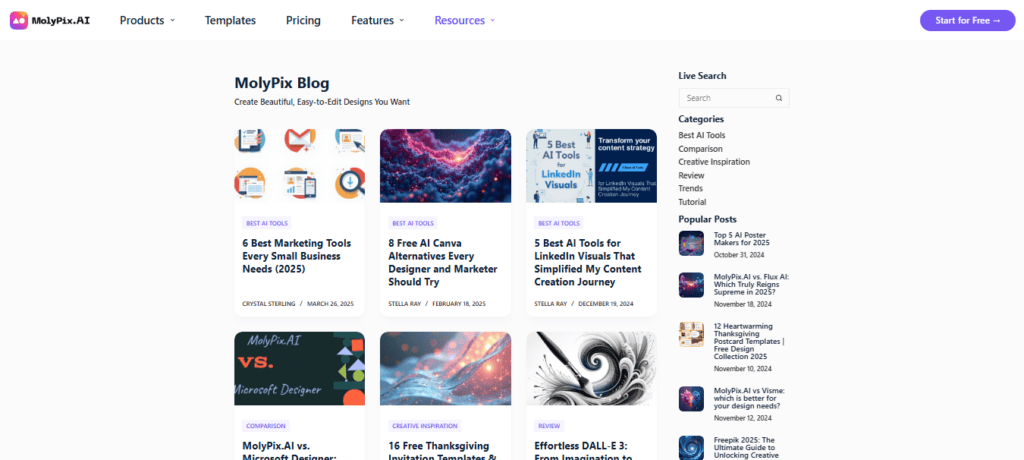The height and width of the screenshot is (460, 1024).
Task: Expand the Products dropdown menu
Action: tap(147, 20)
